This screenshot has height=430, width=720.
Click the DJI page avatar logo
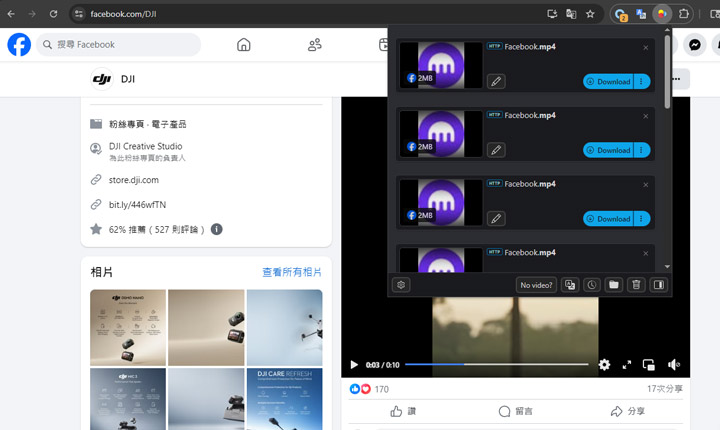point(102,79)
